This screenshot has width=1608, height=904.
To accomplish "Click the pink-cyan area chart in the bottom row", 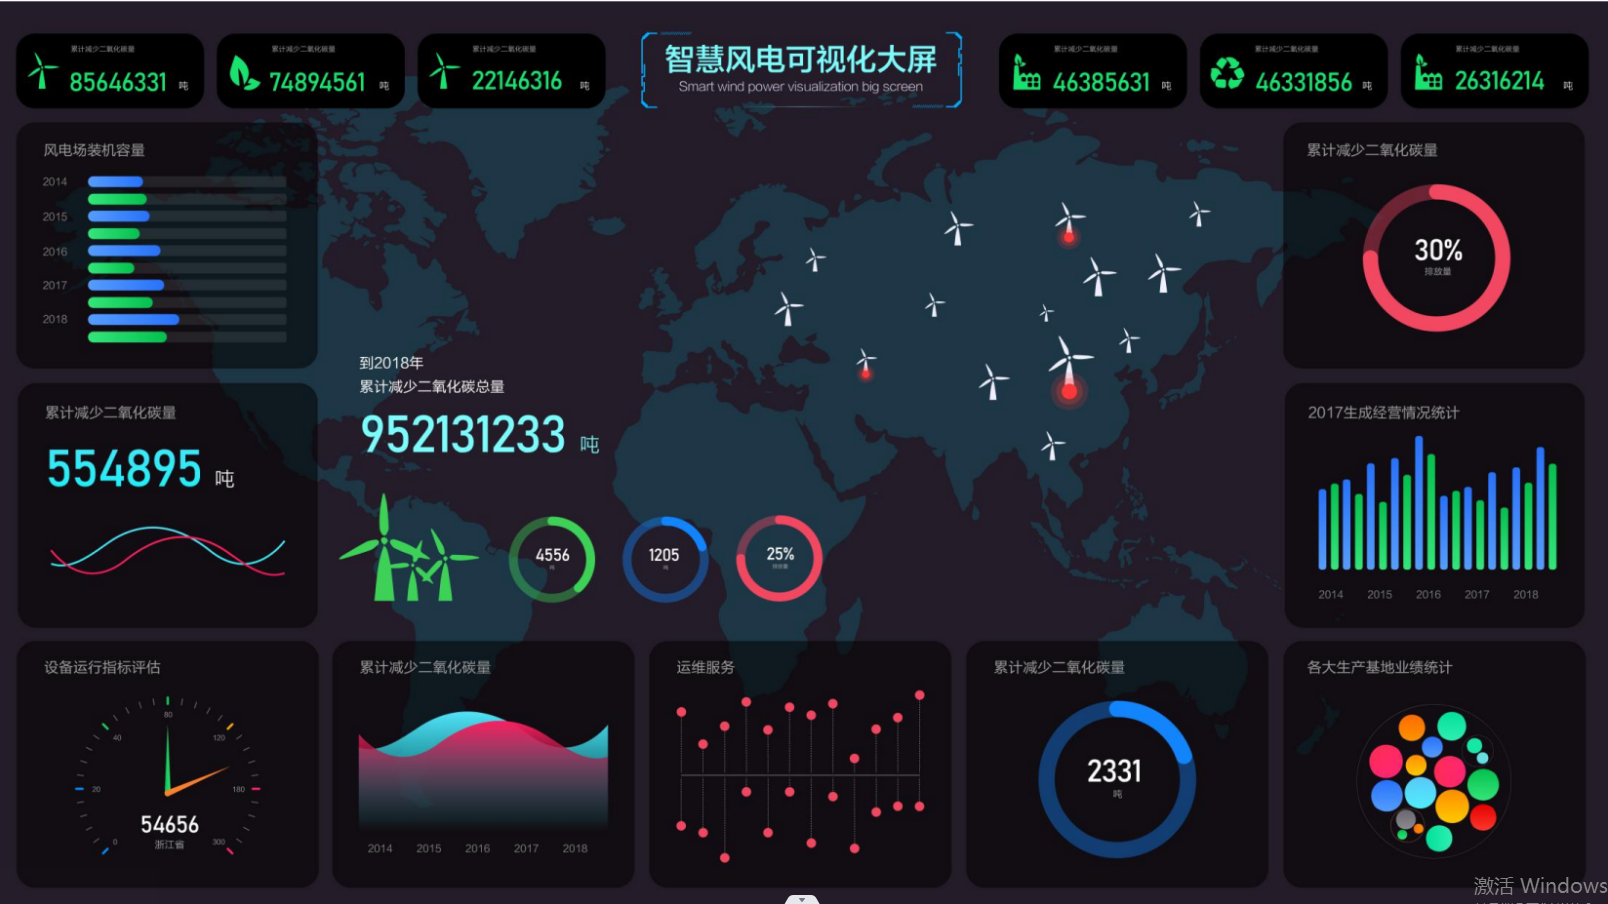I will [483, 769].
